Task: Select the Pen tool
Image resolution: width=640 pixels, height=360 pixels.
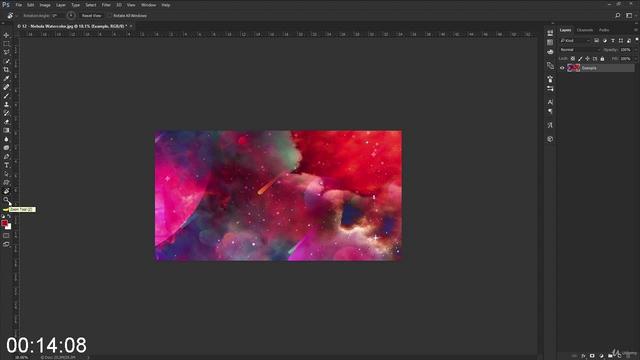Action: click(6, 157)
